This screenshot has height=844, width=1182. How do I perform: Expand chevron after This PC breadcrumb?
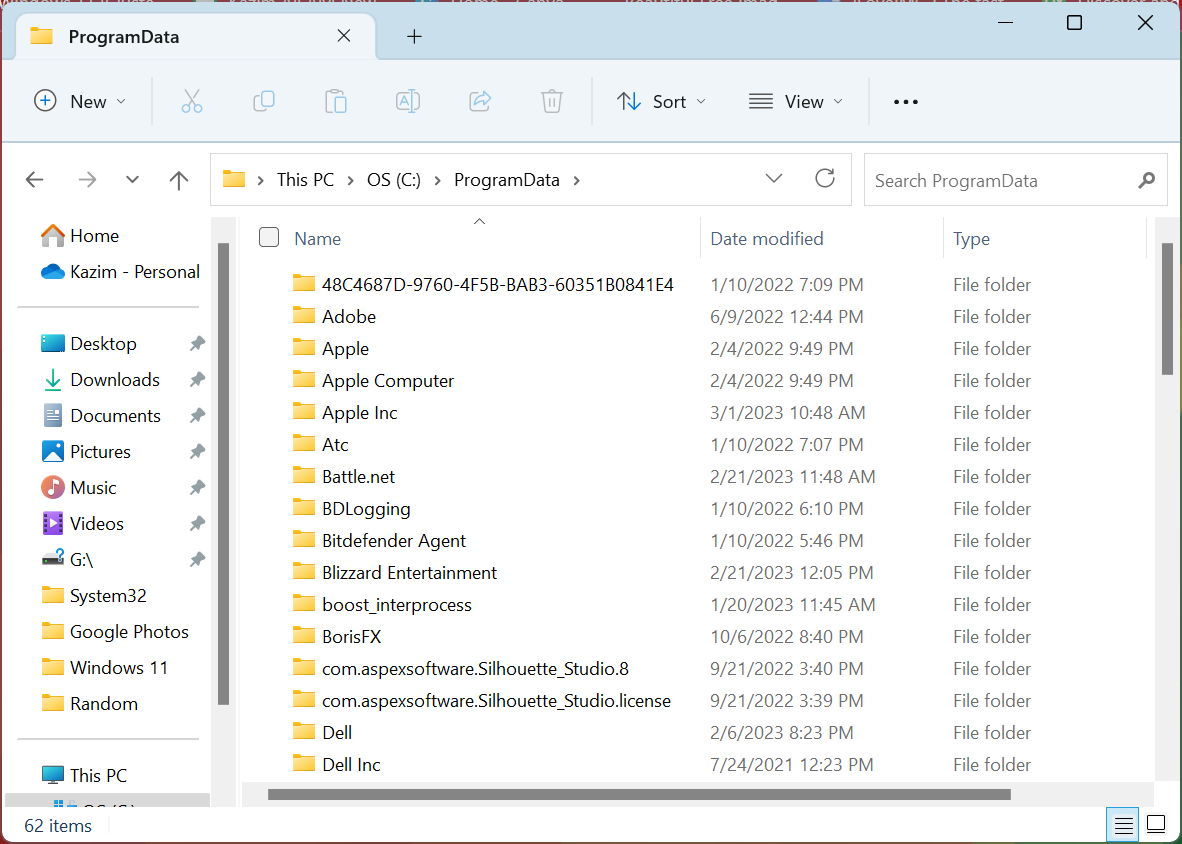[x=351, y=180]
